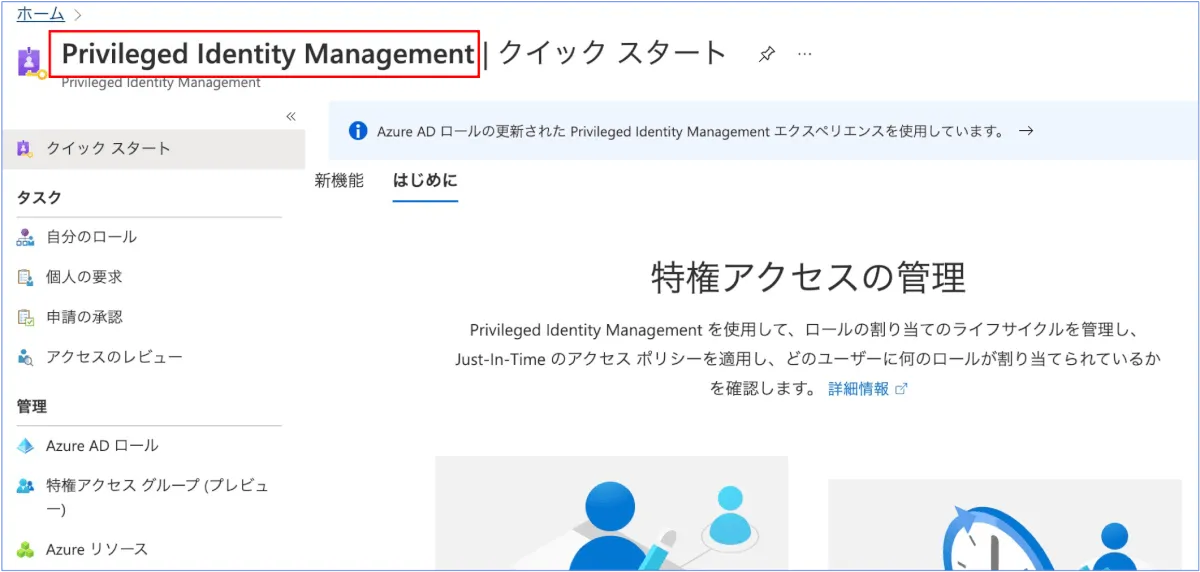Viewport: 1200px width, 572px height.
Task: Click the アクセスのレビュー icon
Action: coord(25,357)
